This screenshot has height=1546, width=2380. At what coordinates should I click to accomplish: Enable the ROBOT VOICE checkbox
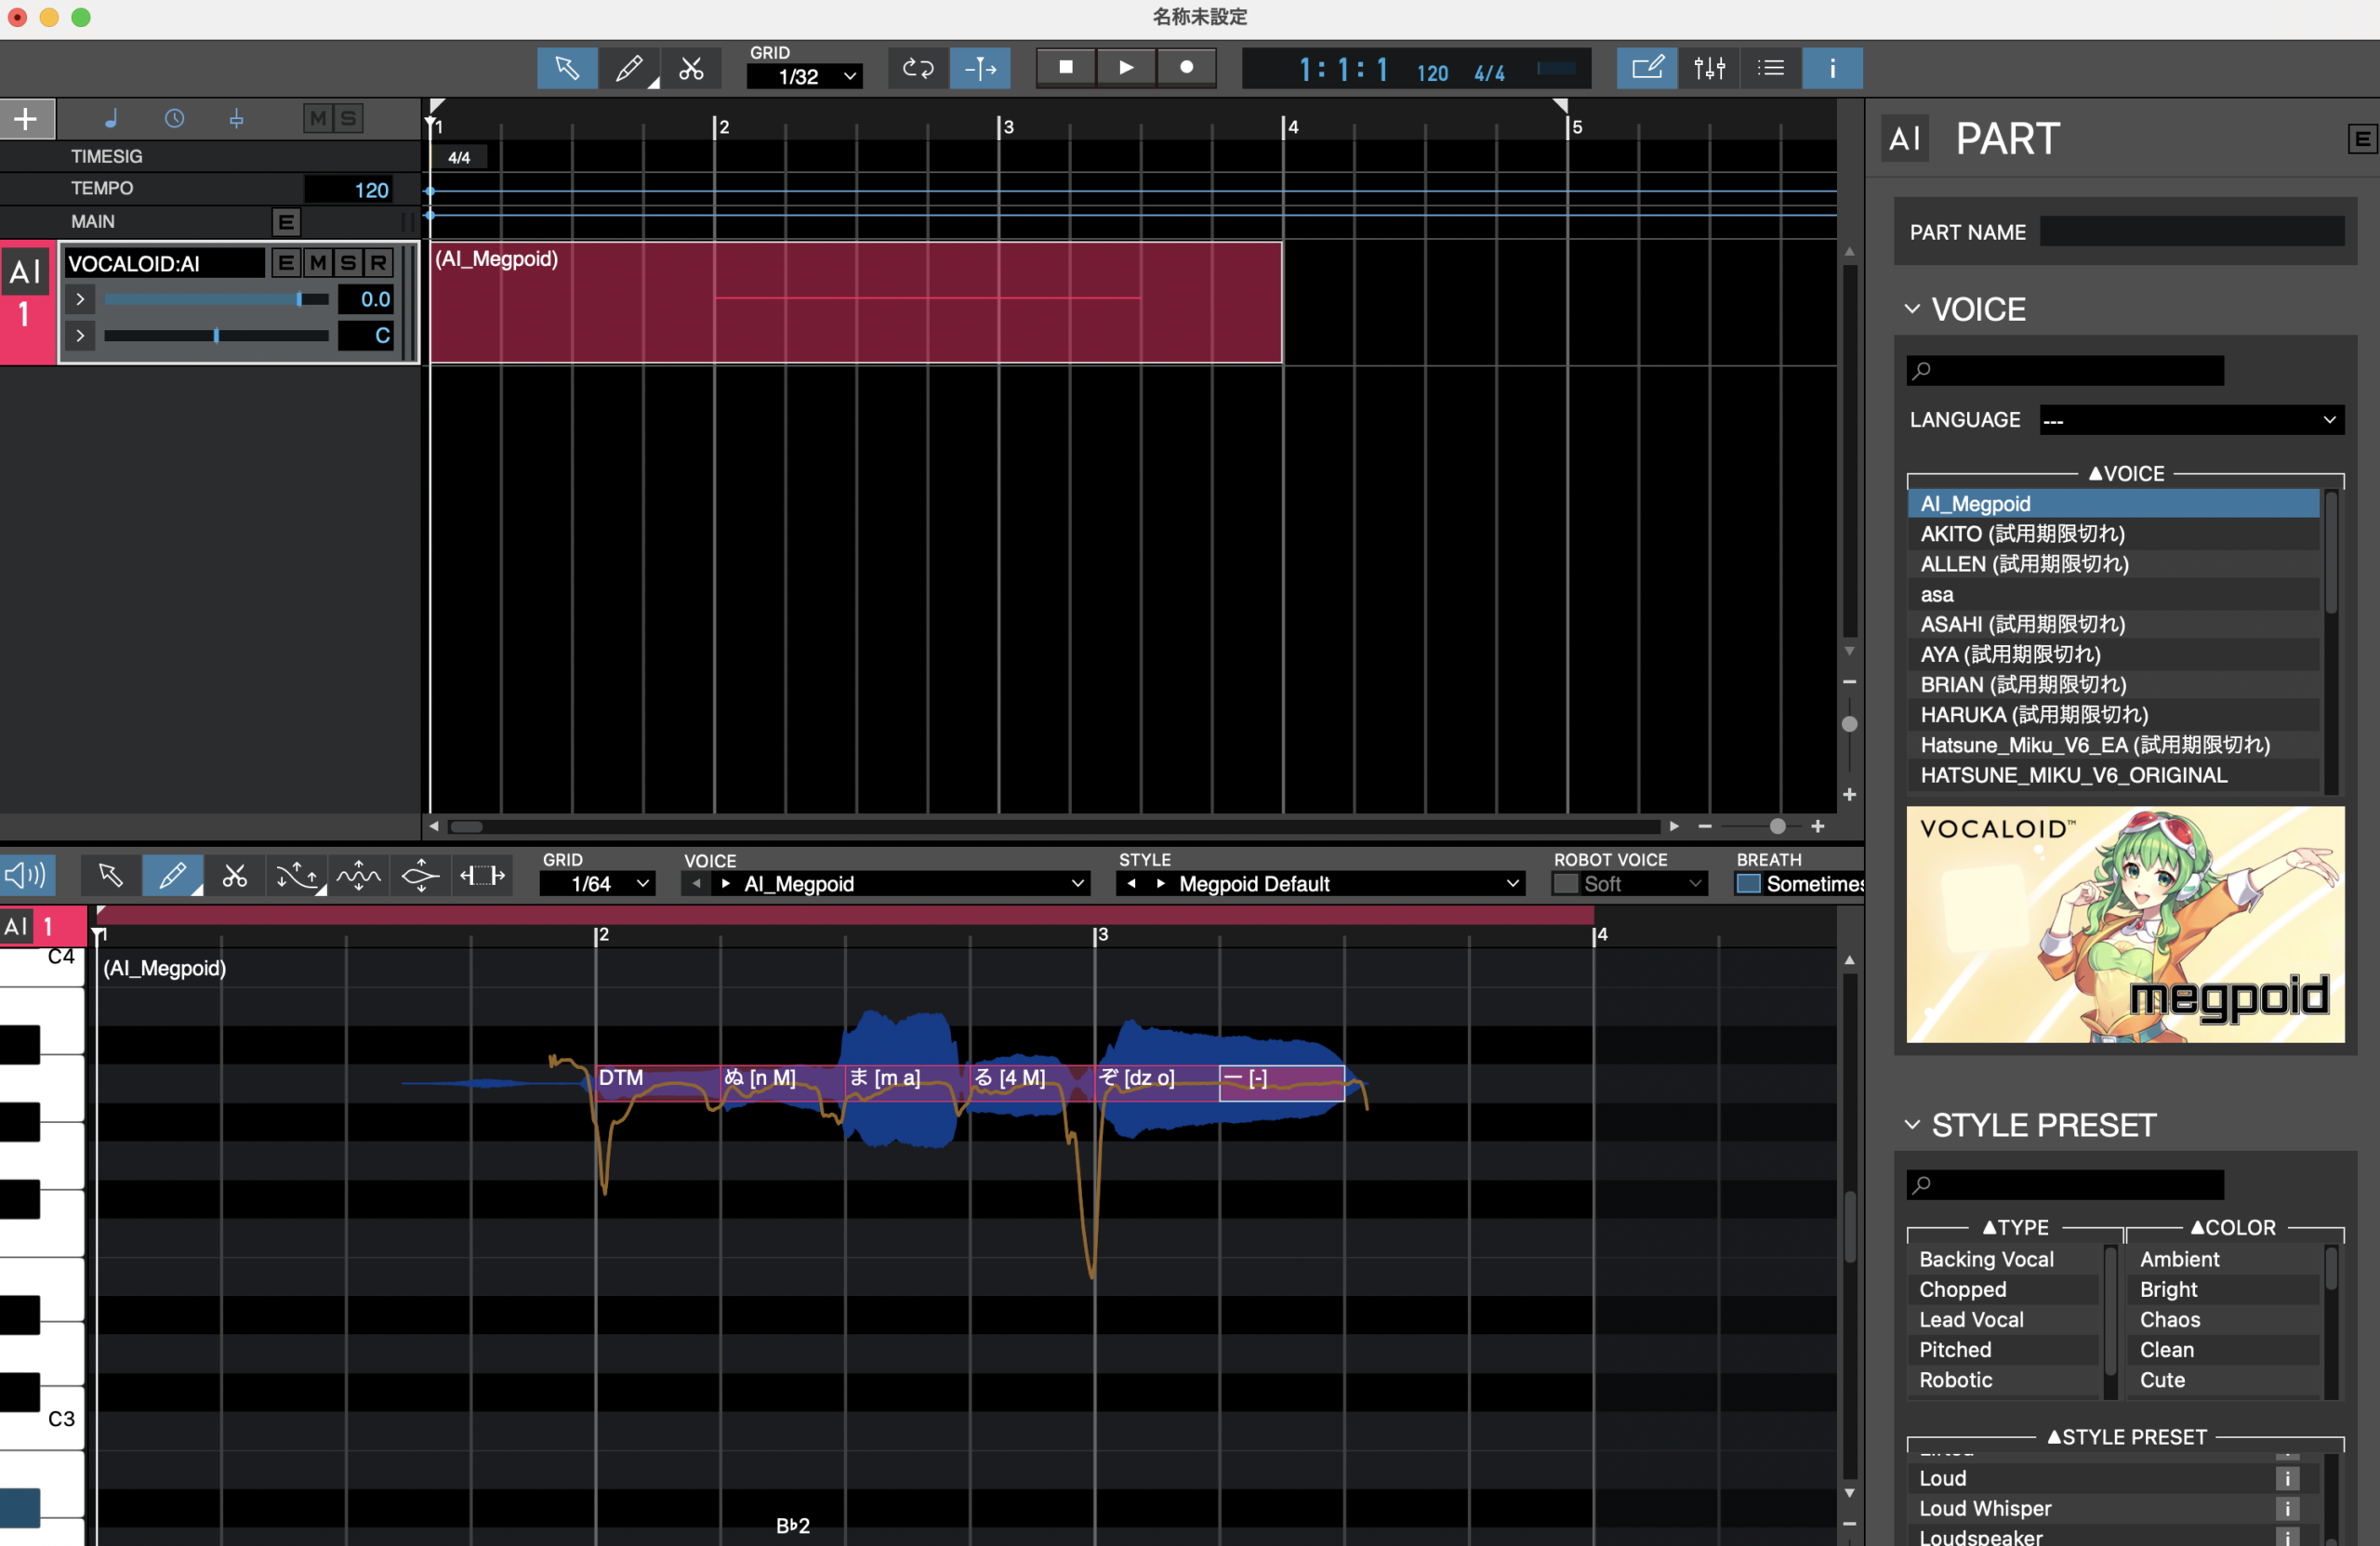[x=1566, y=884]
